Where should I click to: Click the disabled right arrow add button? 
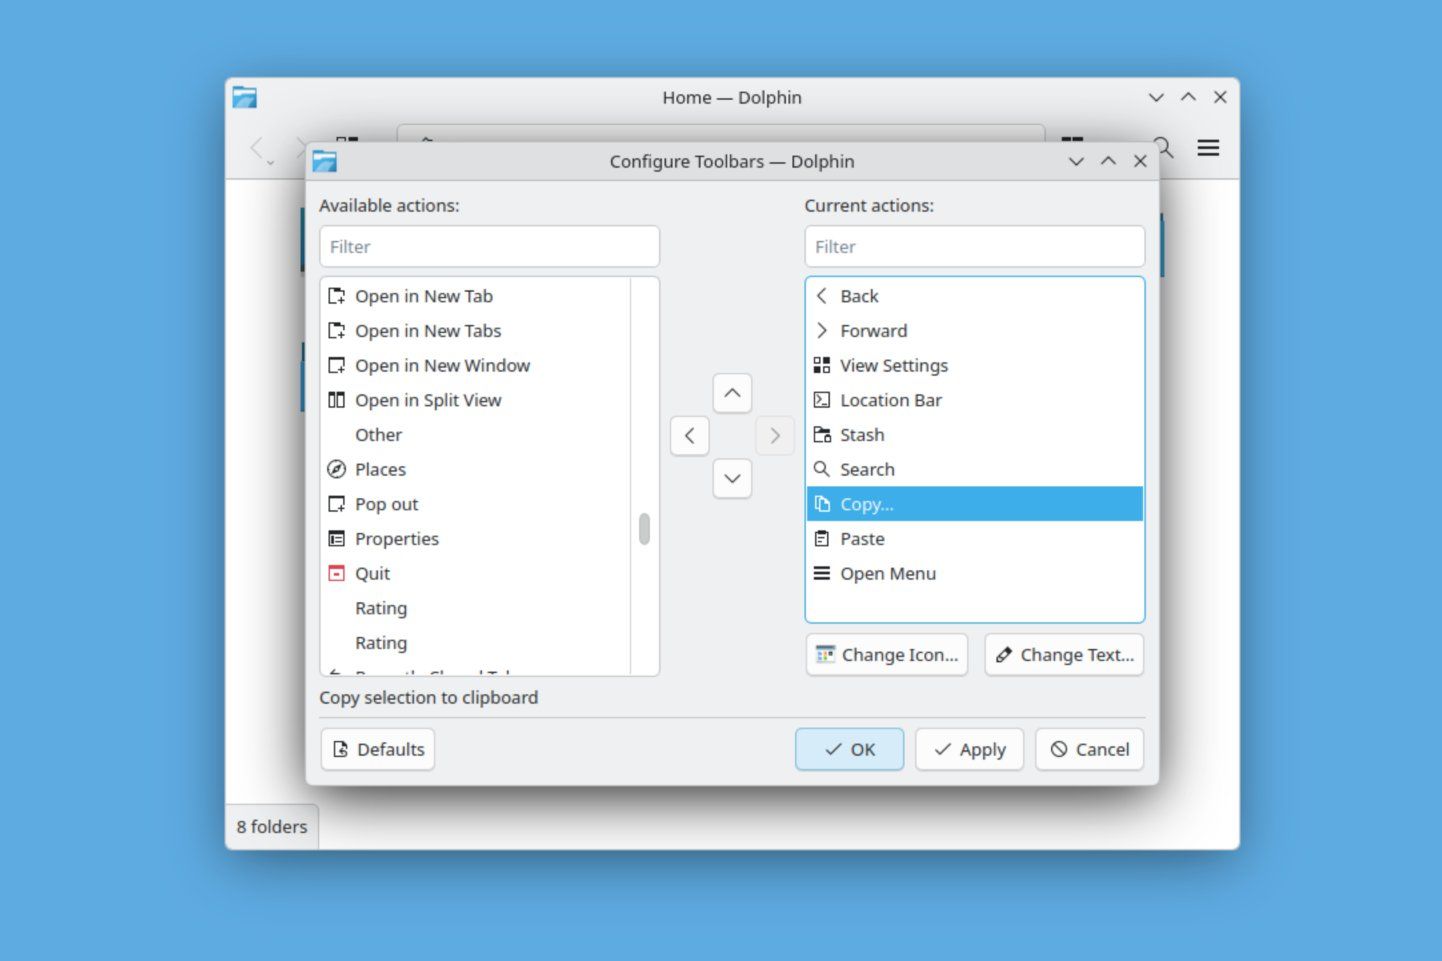click(x=775, y=435)
